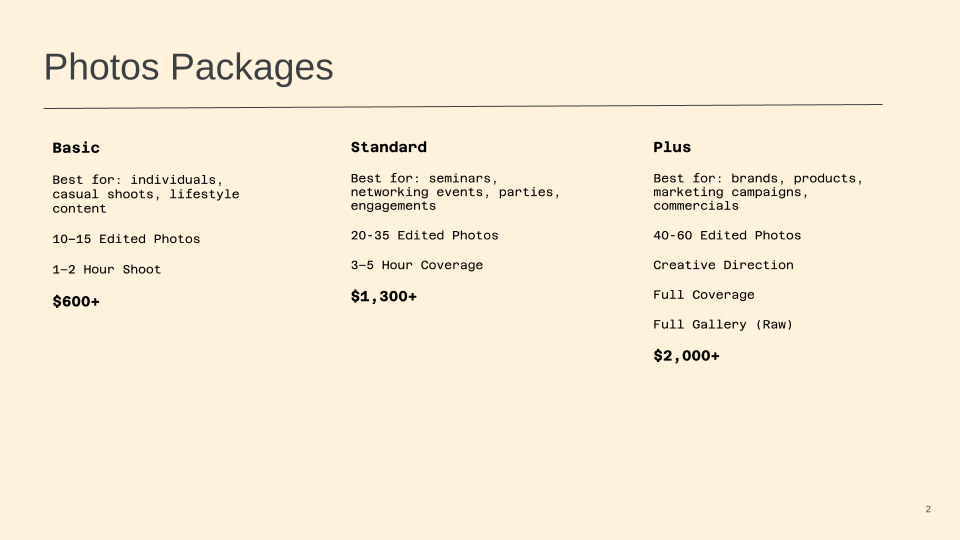Click the Full Coverage line

pos(703,295)
